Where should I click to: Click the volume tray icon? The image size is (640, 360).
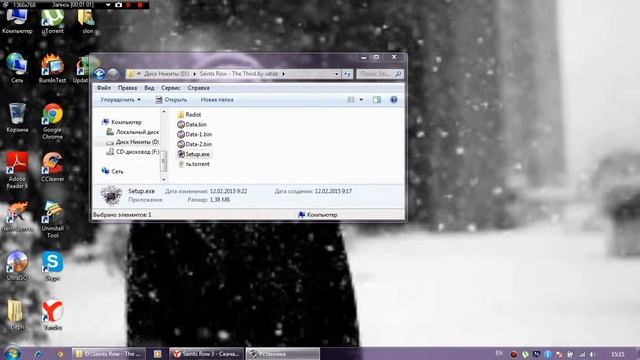tap(593, 354)
